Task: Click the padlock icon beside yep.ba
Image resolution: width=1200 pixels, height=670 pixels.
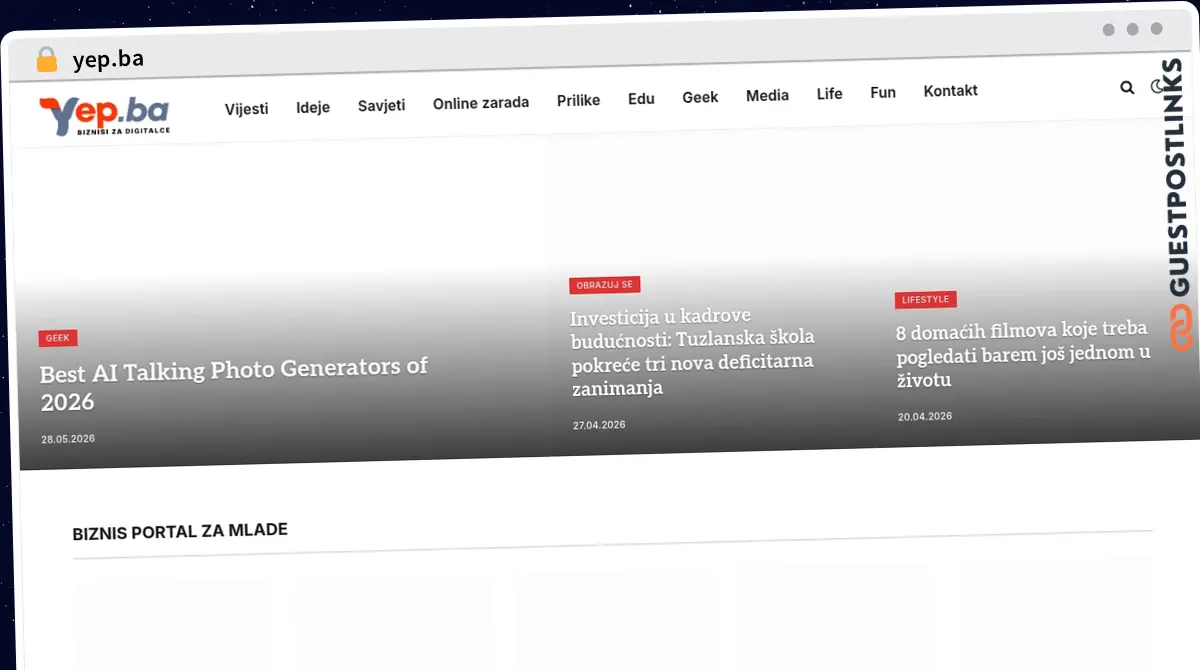Action: click(x=47, y=60)
